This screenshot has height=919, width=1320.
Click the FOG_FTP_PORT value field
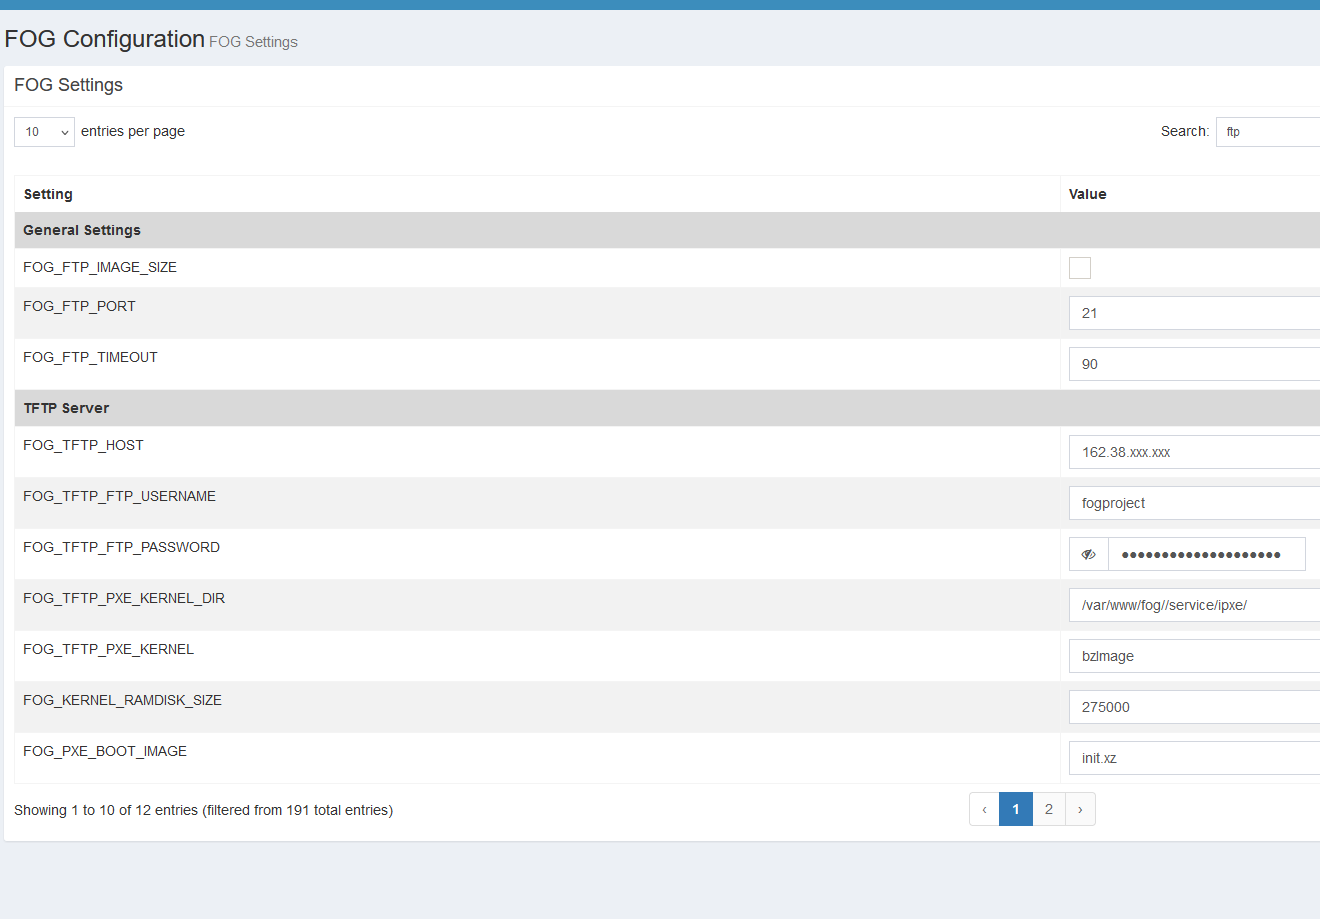pyautogui.click(x=1194, y=313)
